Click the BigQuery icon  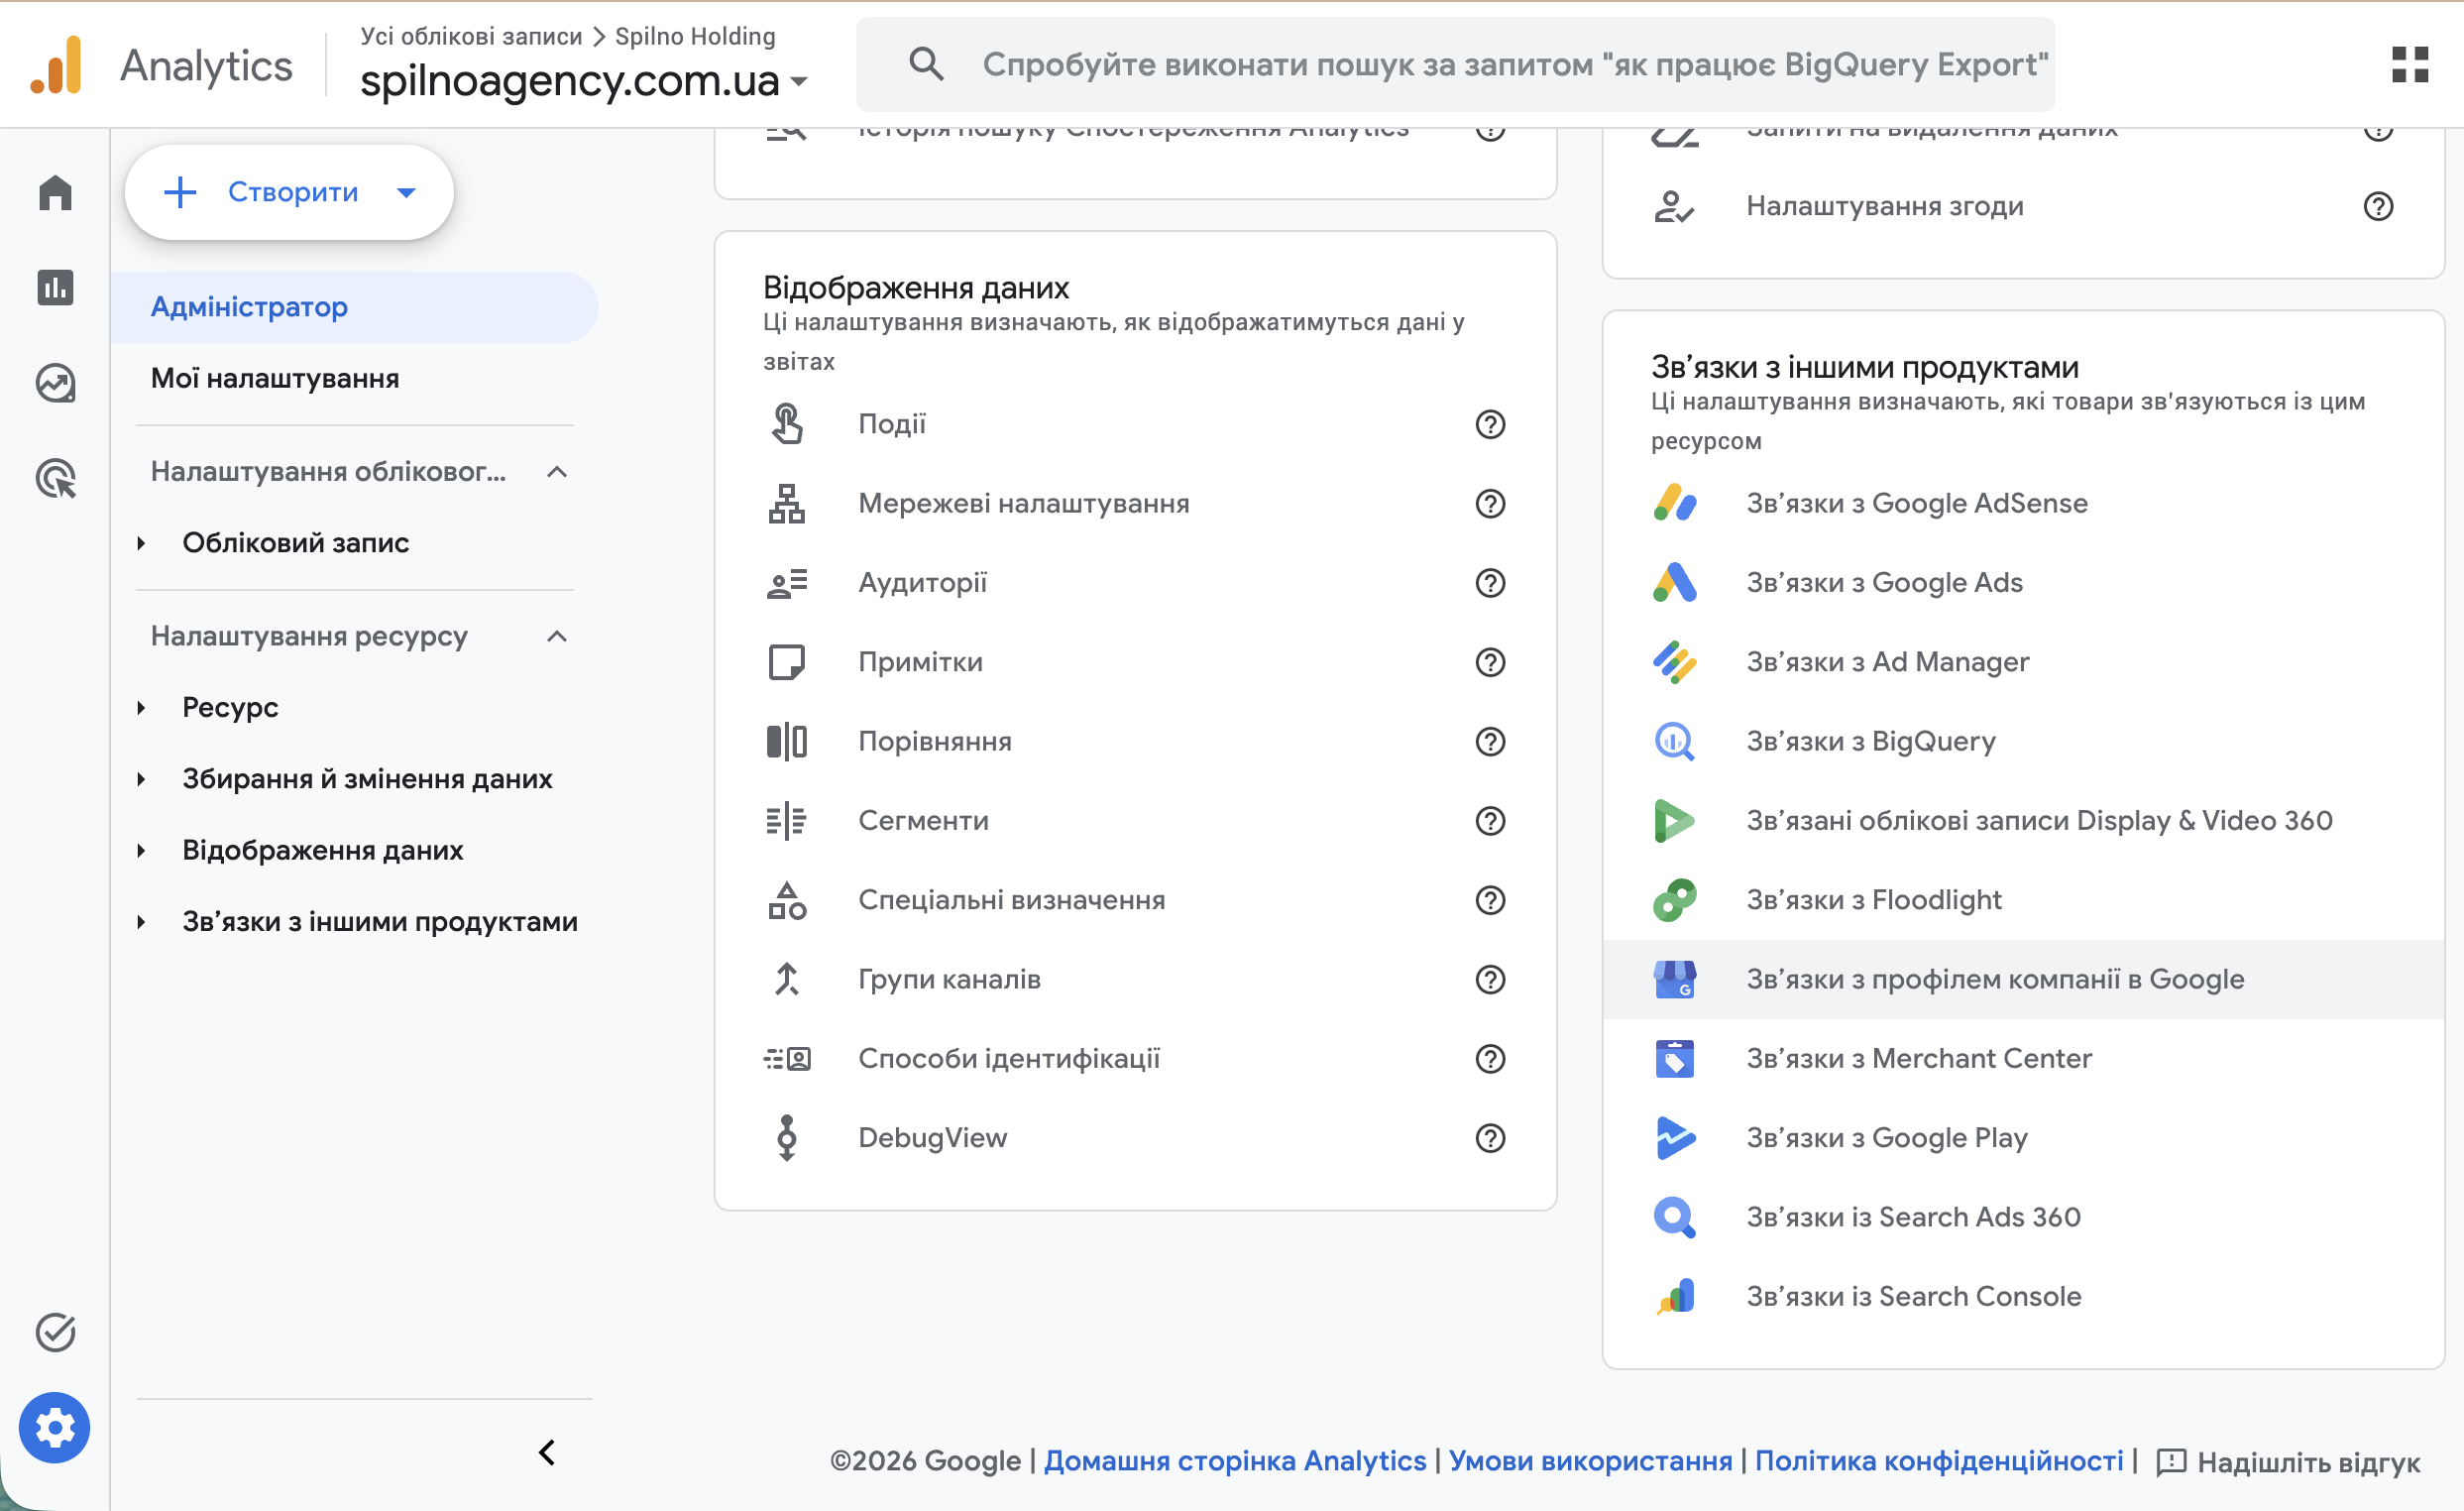pos(1674,741)
